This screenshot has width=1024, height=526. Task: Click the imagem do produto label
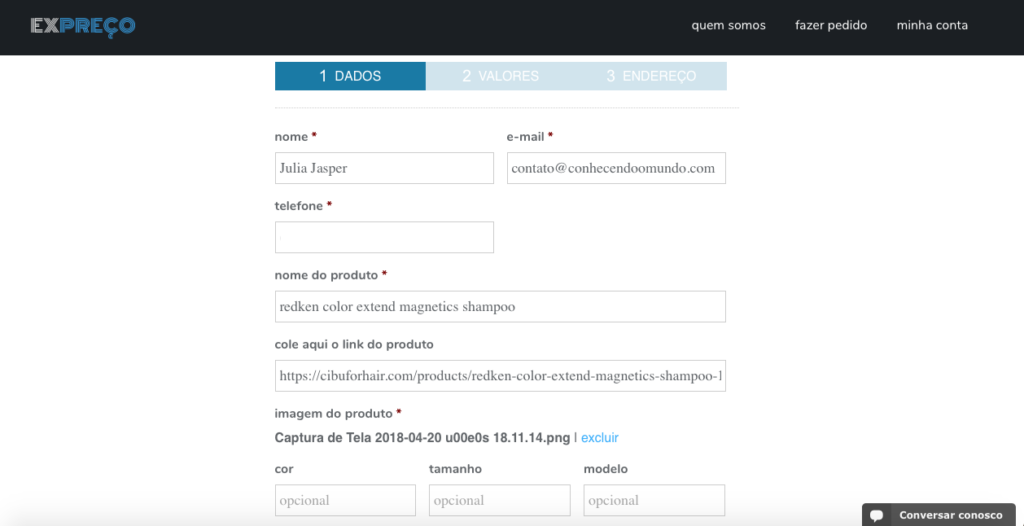point(333,413)
